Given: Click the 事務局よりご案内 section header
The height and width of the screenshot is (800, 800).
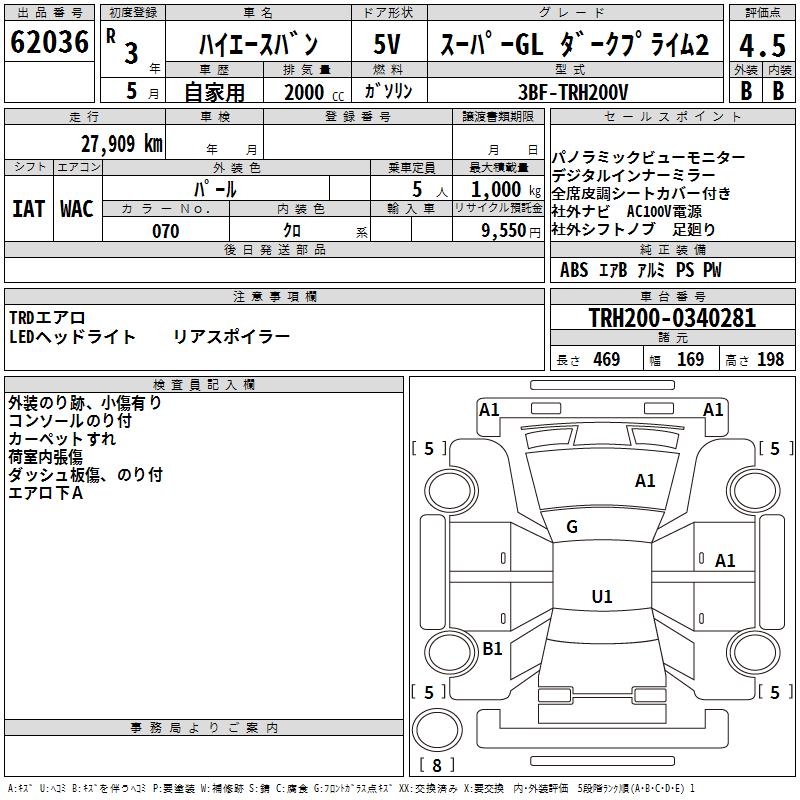Looking at the screenshot, I should click(204, 728).
